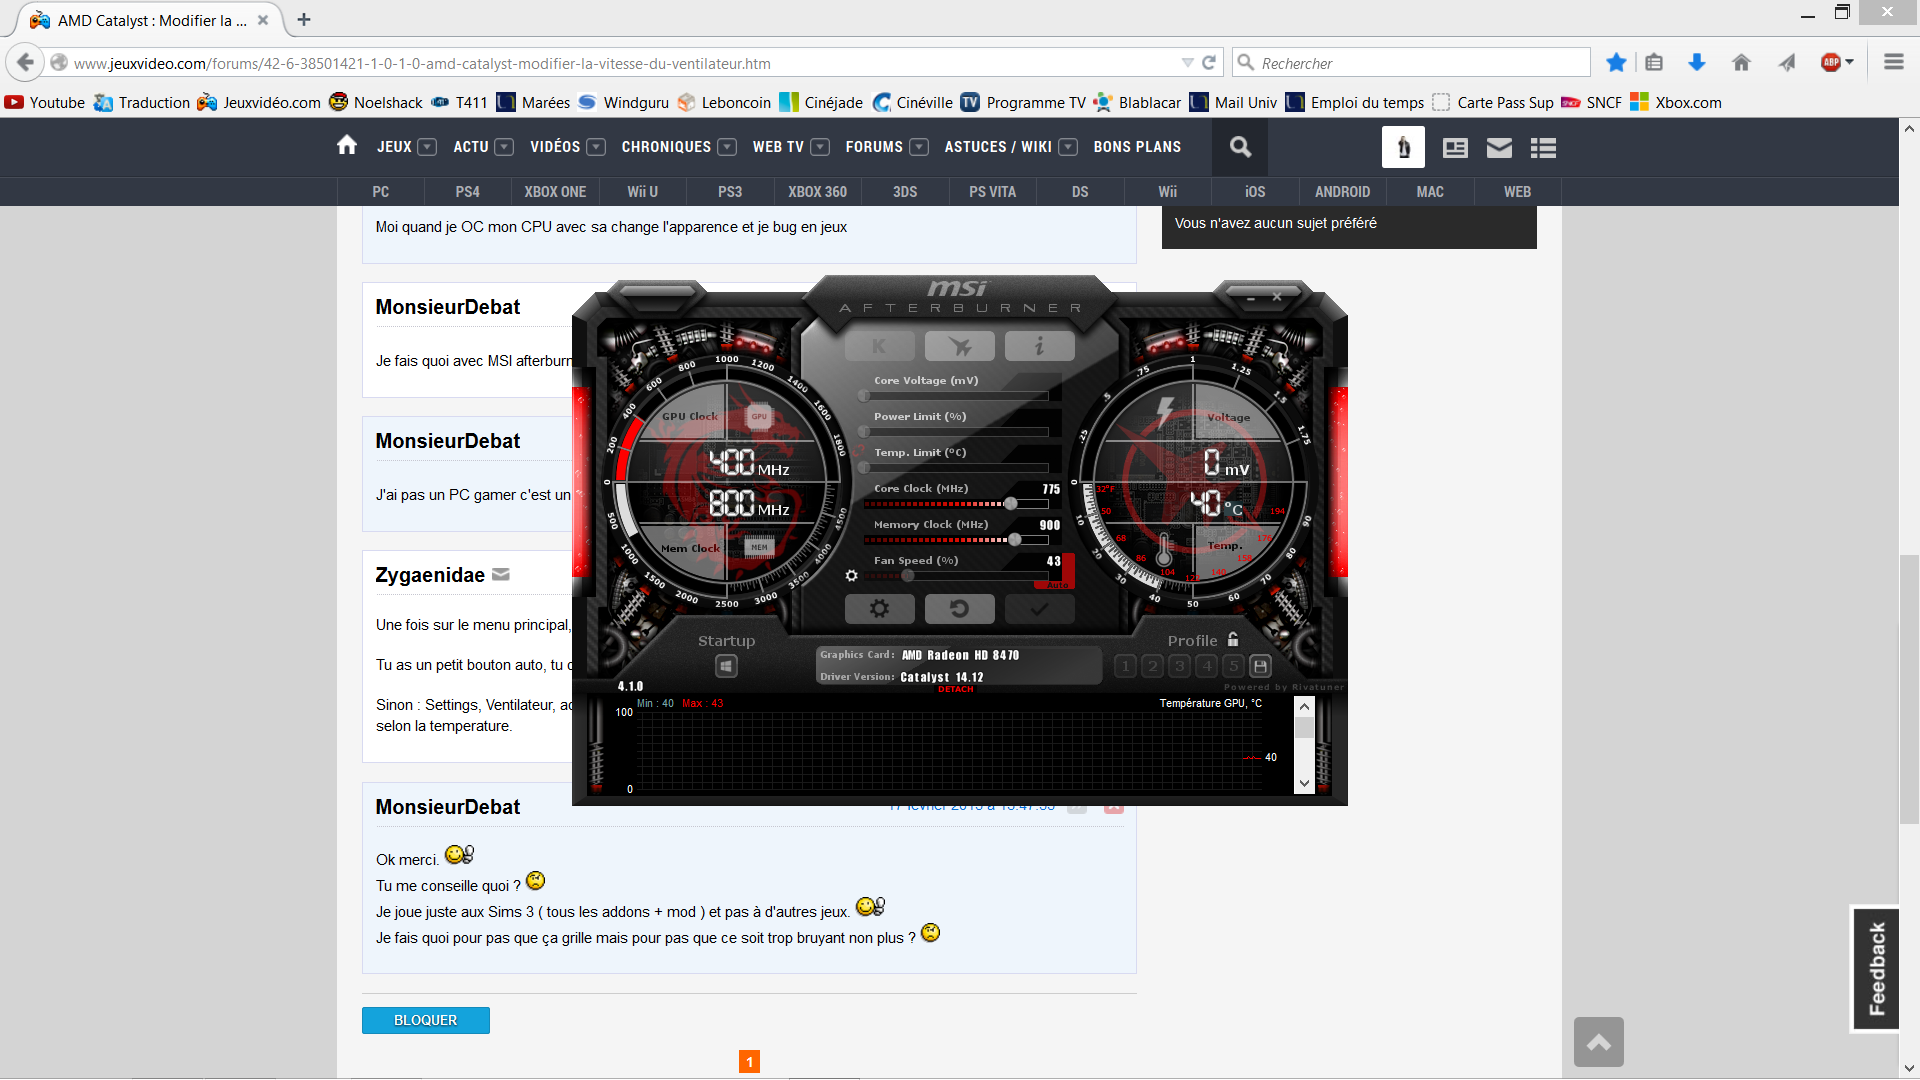Bookmark this page with star icon
Image resolution: width=1920 pixels, height=1080 pixels.
(x=1616, y=63)
